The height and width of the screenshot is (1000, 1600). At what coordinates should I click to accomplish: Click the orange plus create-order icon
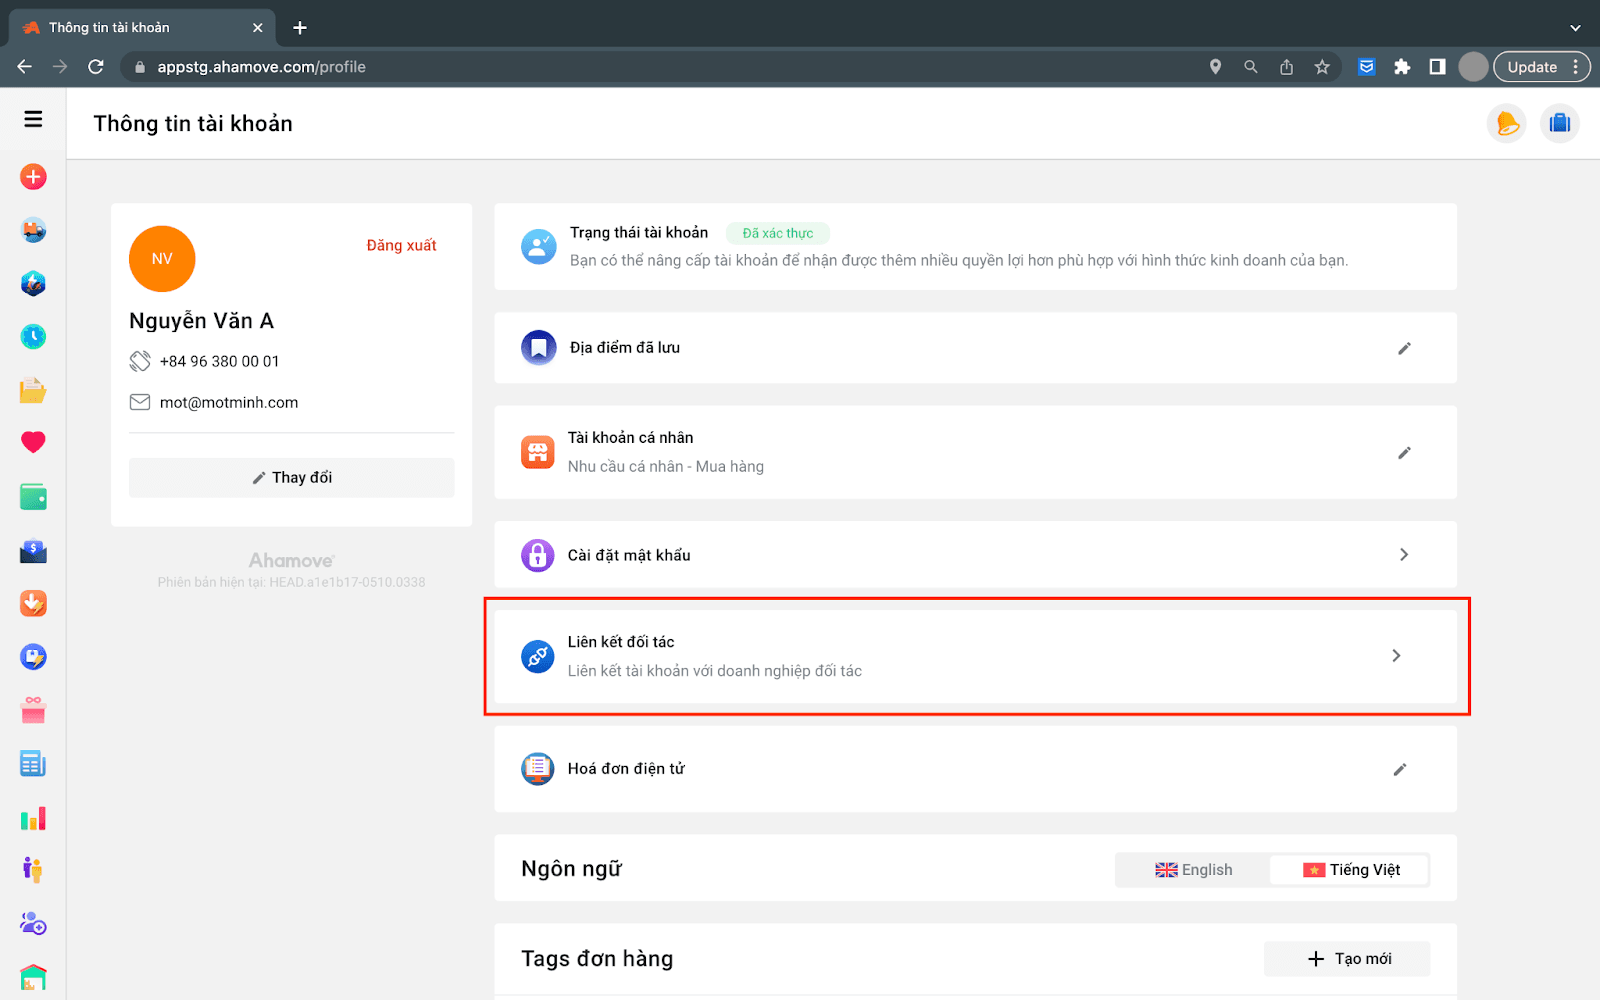pos(33,177)
